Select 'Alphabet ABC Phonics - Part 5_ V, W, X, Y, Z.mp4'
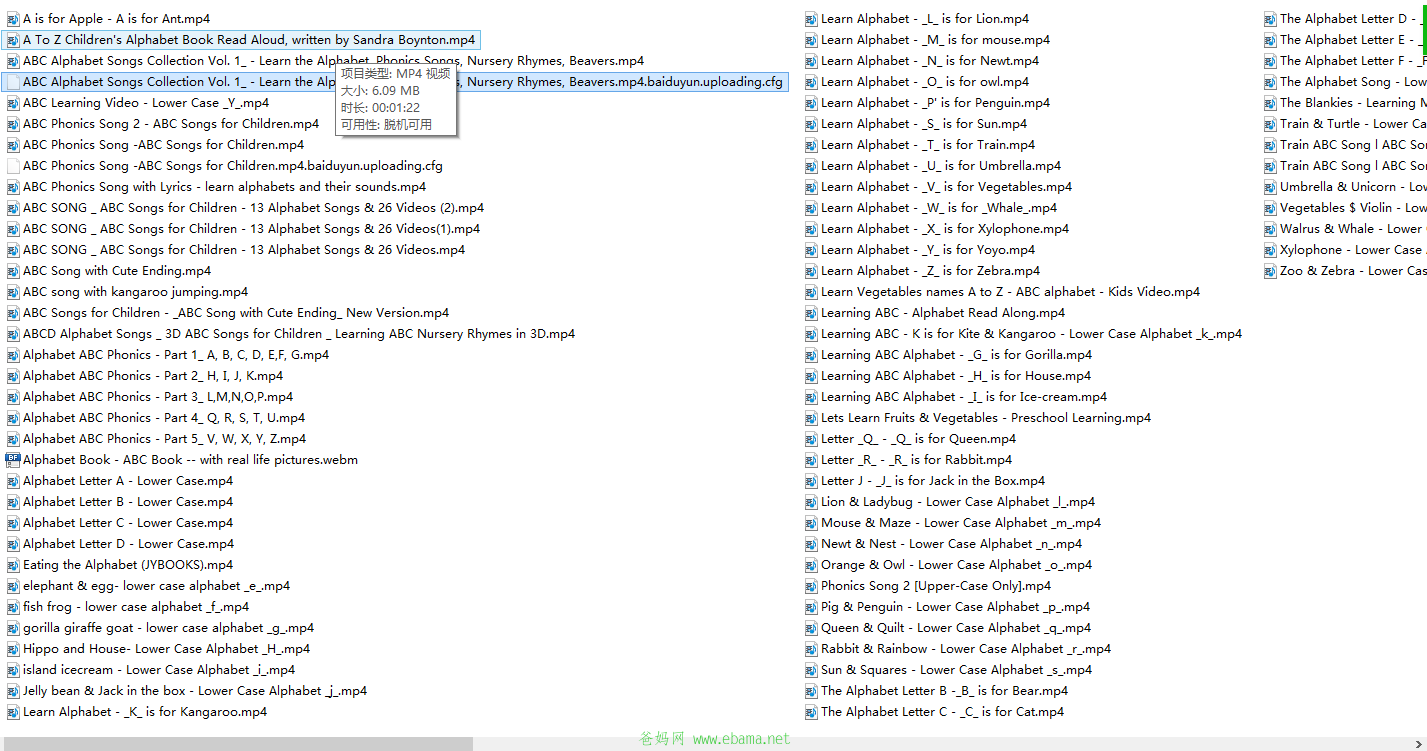Screen dimensions: 1427x751 coord(164,439)
